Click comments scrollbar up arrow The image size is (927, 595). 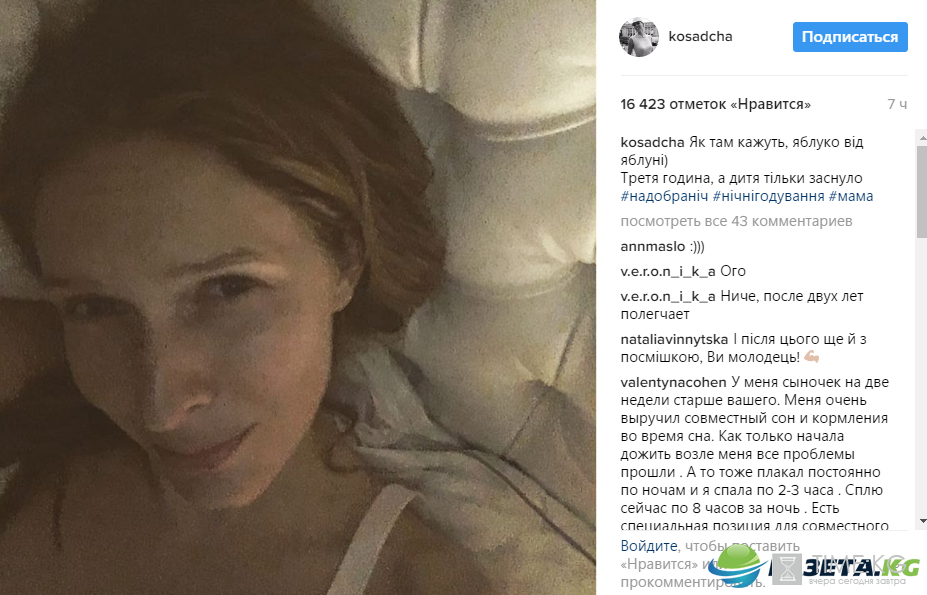point(922,137)
